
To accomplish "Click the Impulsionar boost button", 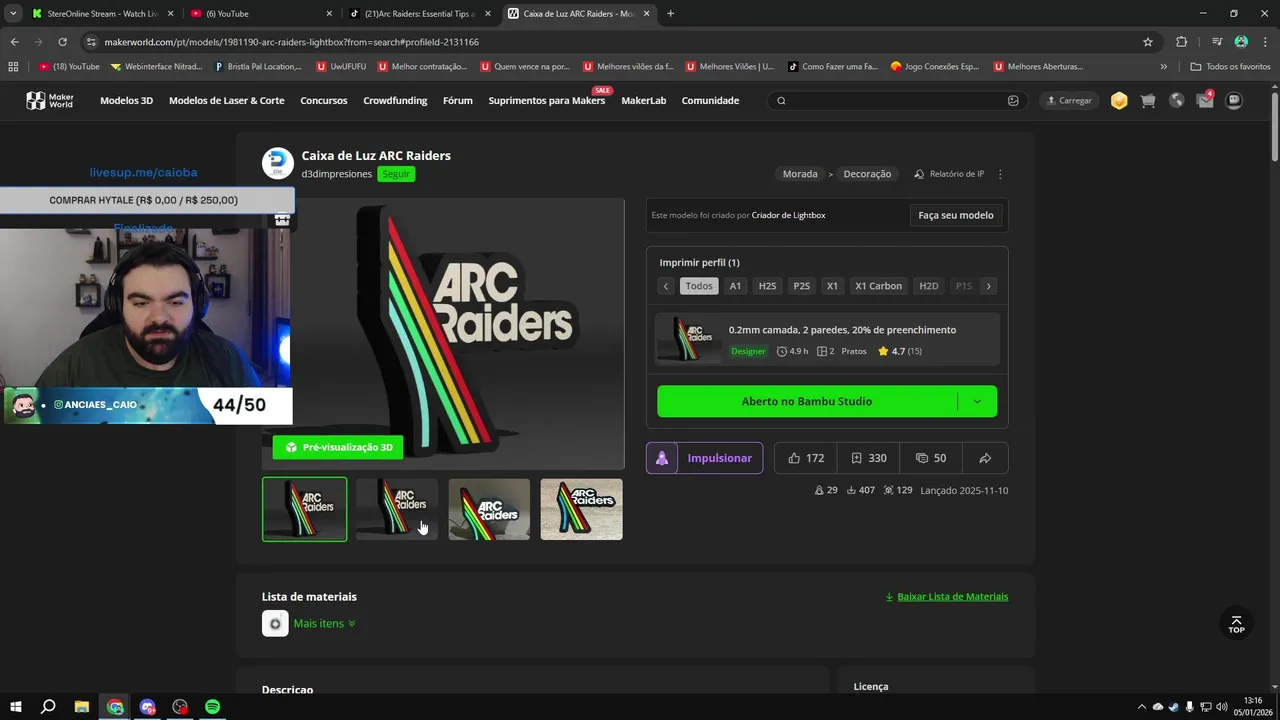I will coord(705,458).
